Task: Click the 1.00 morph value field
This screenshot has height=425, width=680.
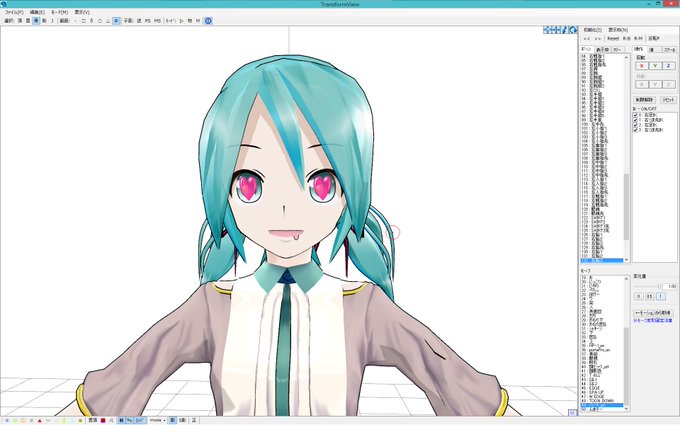Action: click(x=670, y=286)
